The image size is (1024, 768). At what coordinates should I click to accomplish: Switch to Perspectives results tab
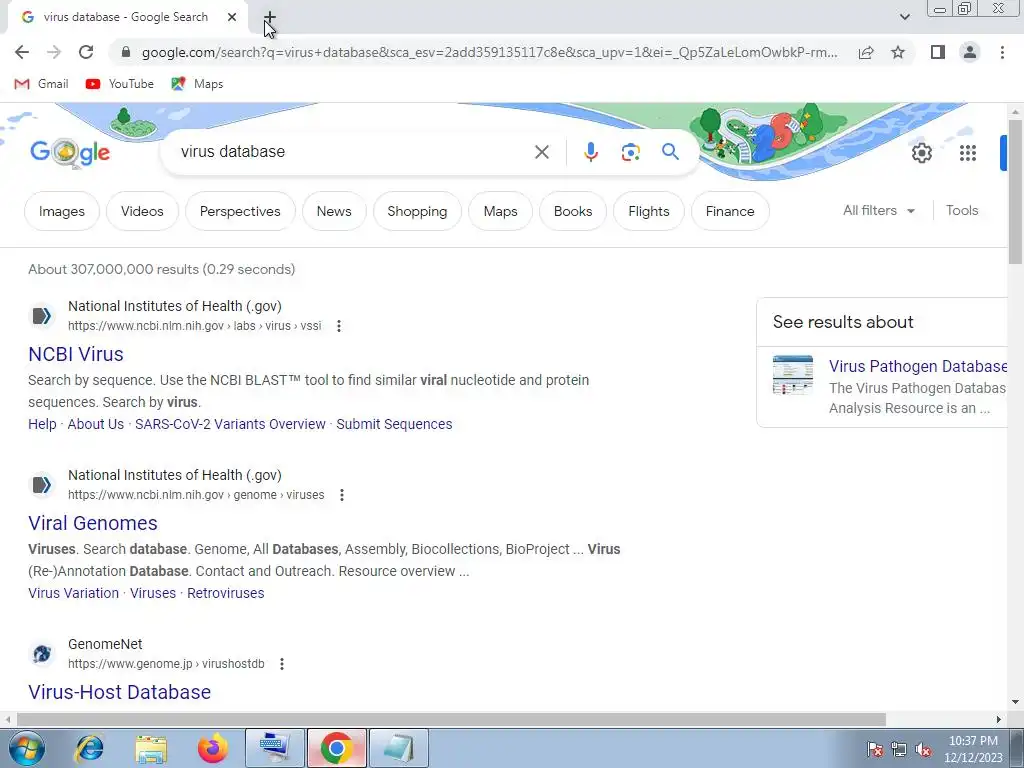240,211
